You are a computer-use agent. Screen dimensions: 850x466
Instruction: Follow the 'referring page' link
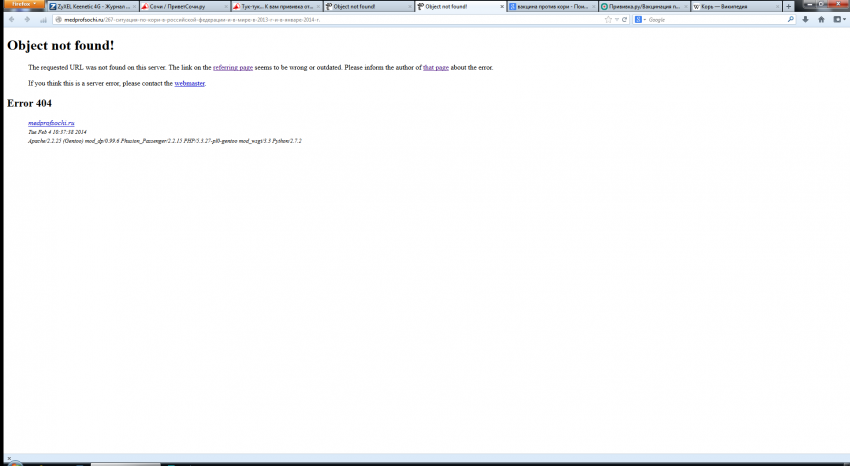click(232, 67)
